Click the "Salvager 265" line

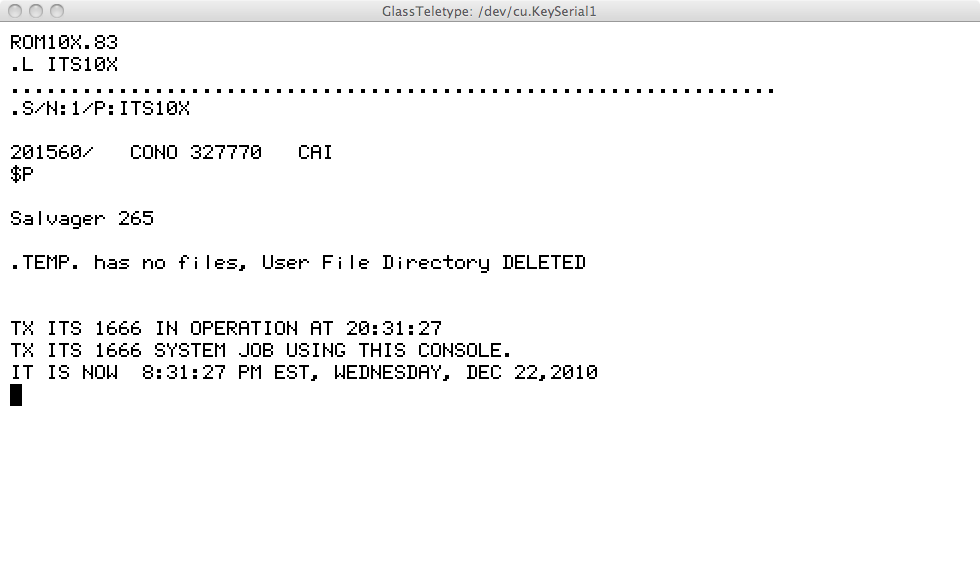[x=82, y=218]
